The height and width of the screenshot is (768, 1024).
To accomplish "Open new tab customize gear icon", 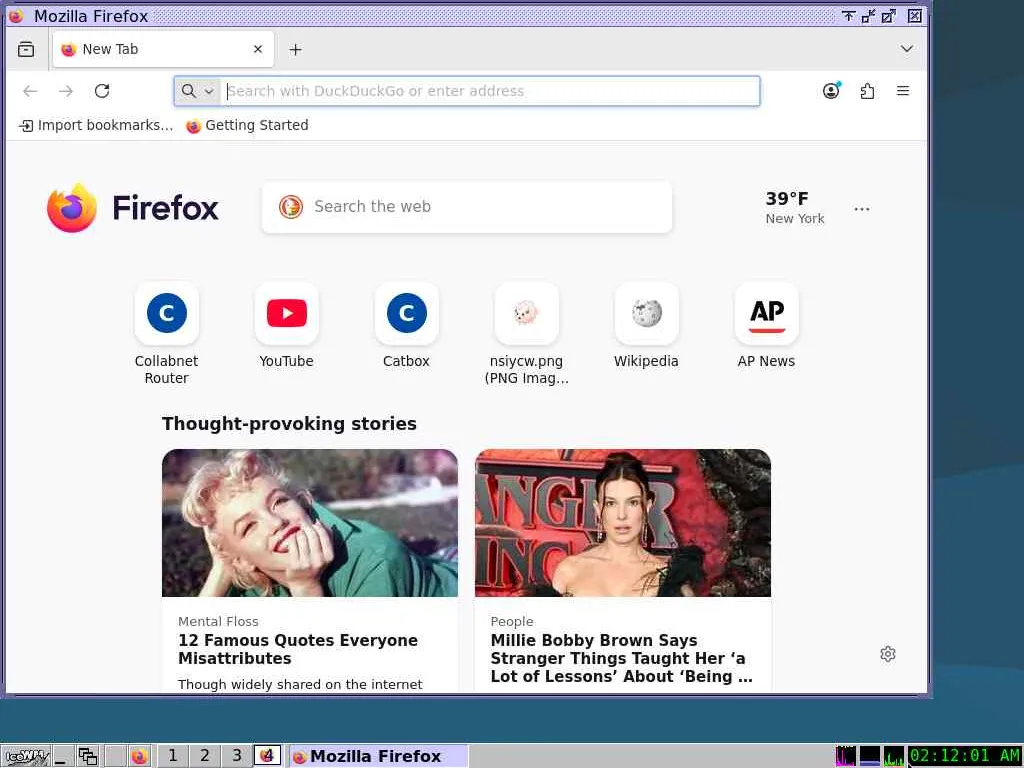I will [x=888, y=654].
